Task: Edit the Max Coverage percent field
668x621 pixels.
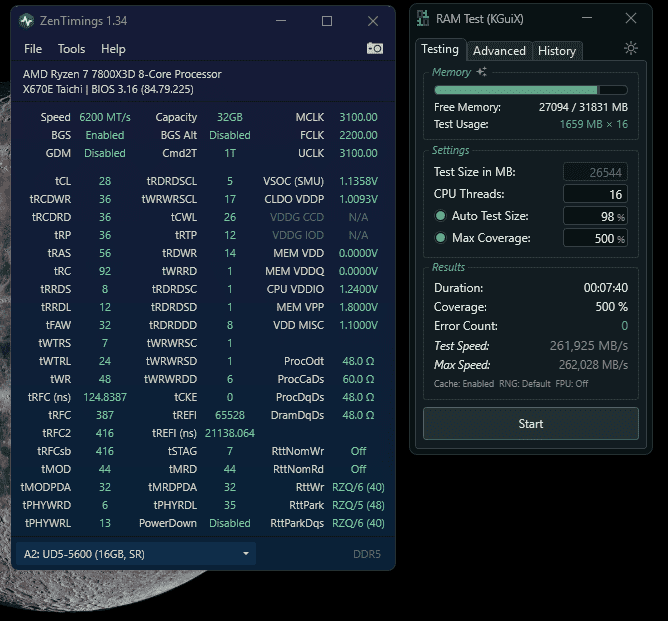Action: coord(595,238)
